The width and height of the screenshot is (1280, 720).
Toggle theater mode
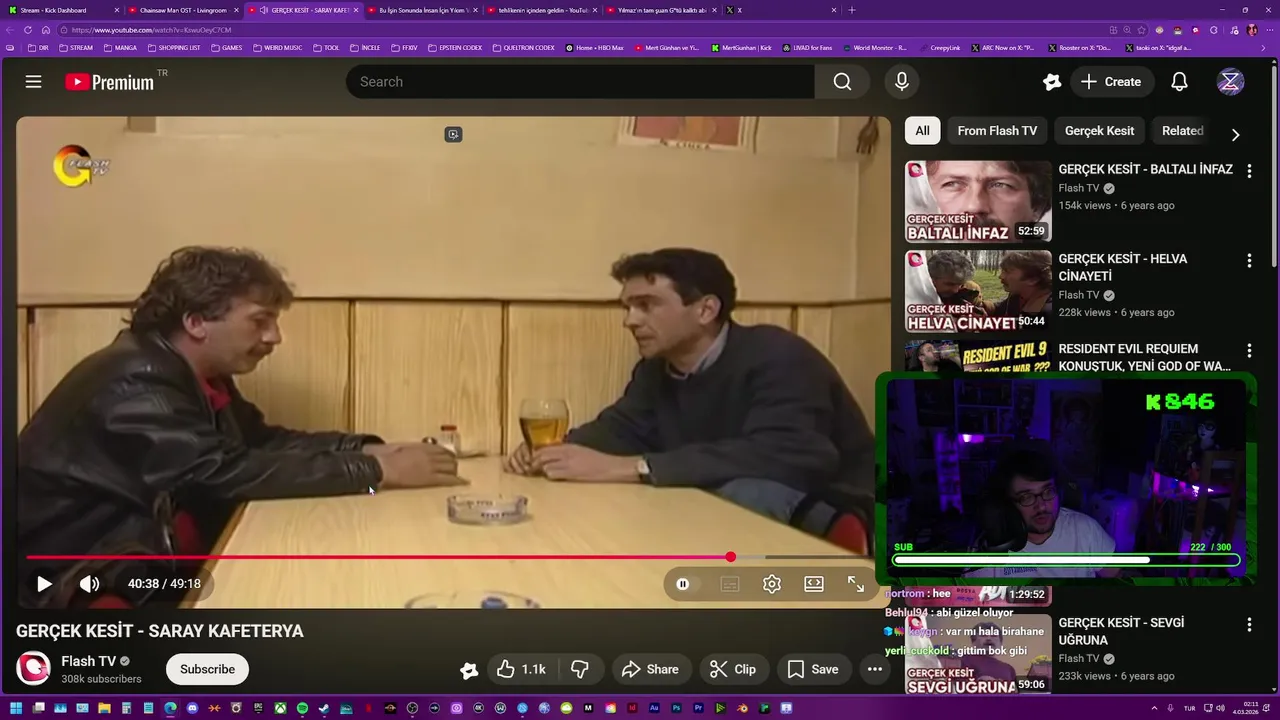point(814,584)
